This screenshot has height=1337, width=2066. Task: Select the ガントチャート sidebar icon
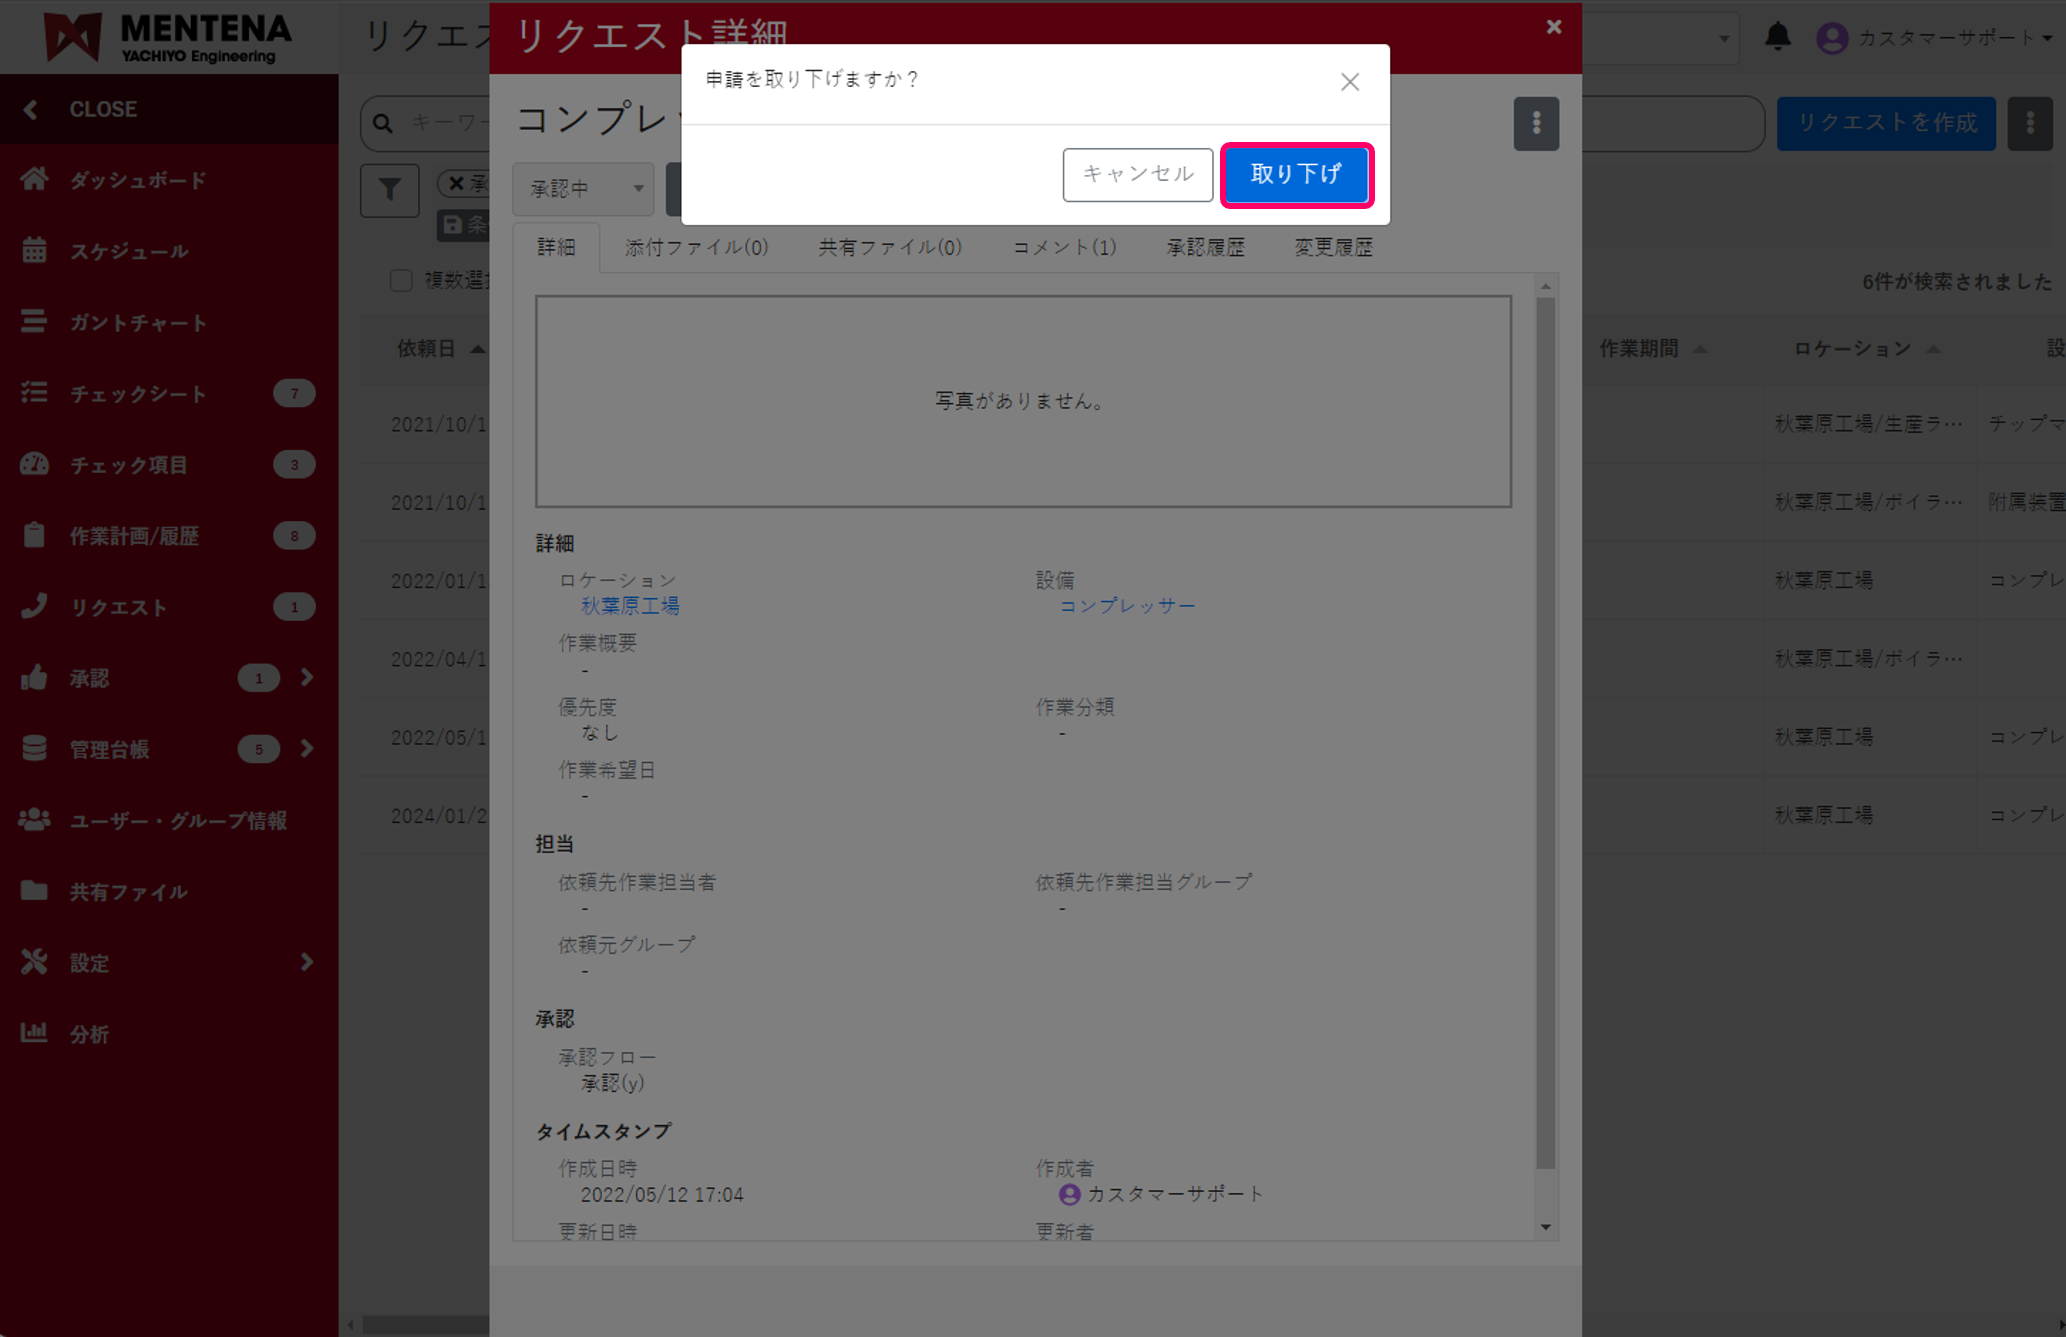35,322
